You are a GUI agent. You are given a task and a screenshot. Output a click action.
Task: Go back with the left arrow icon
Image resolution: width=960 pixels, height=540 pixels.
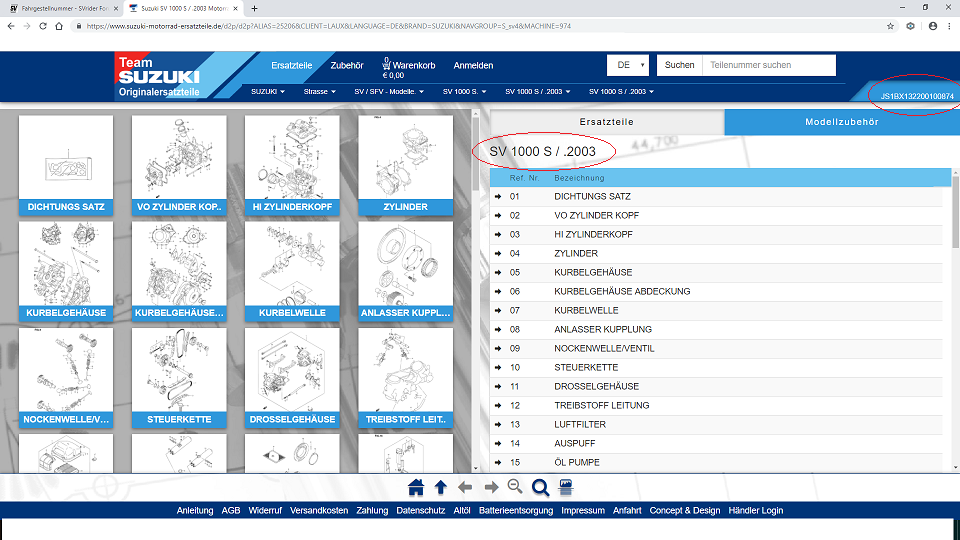pos(465,487)
